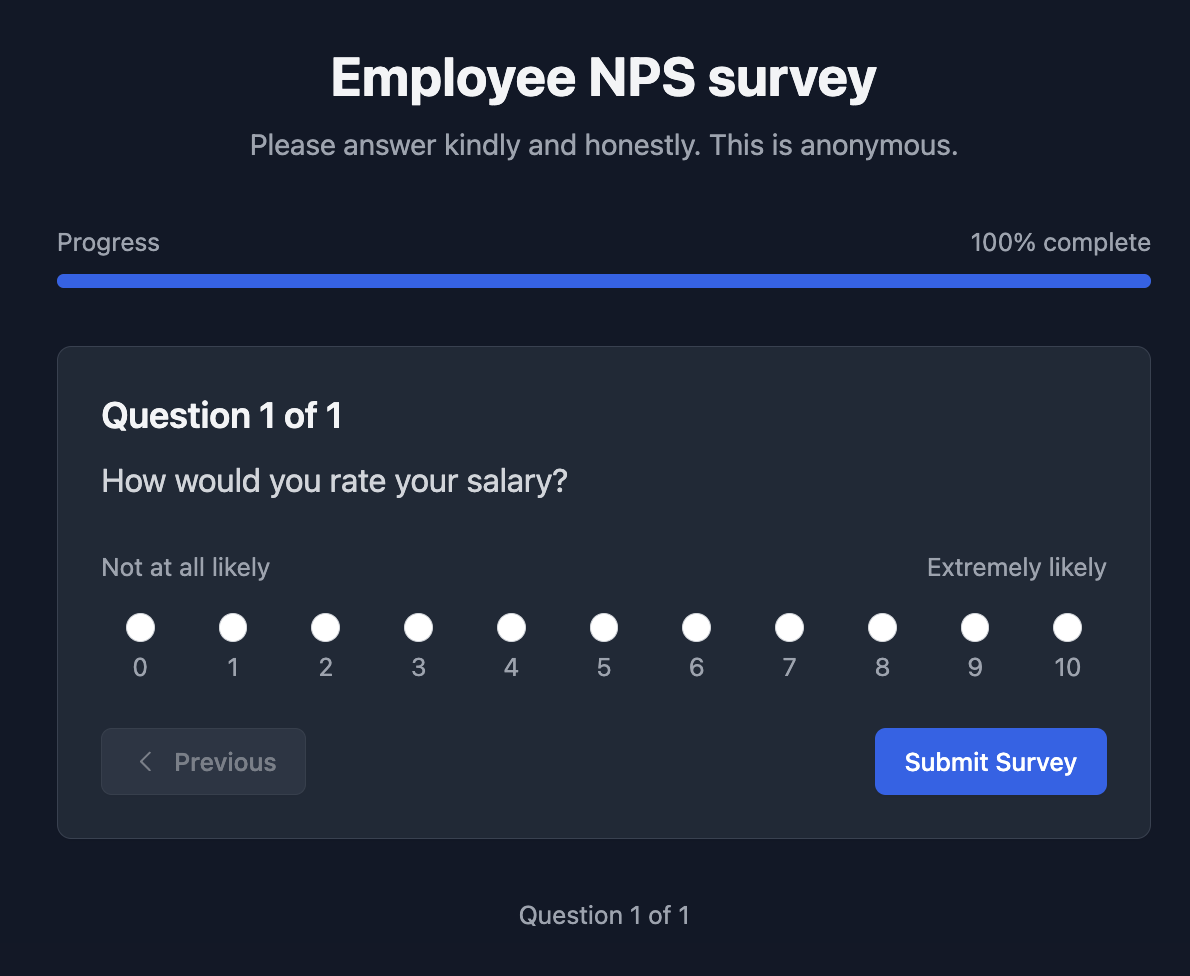Viewport: 1190px width, 976px height.
Task: Choose rating 6 for the question
Action: (696, 627)
